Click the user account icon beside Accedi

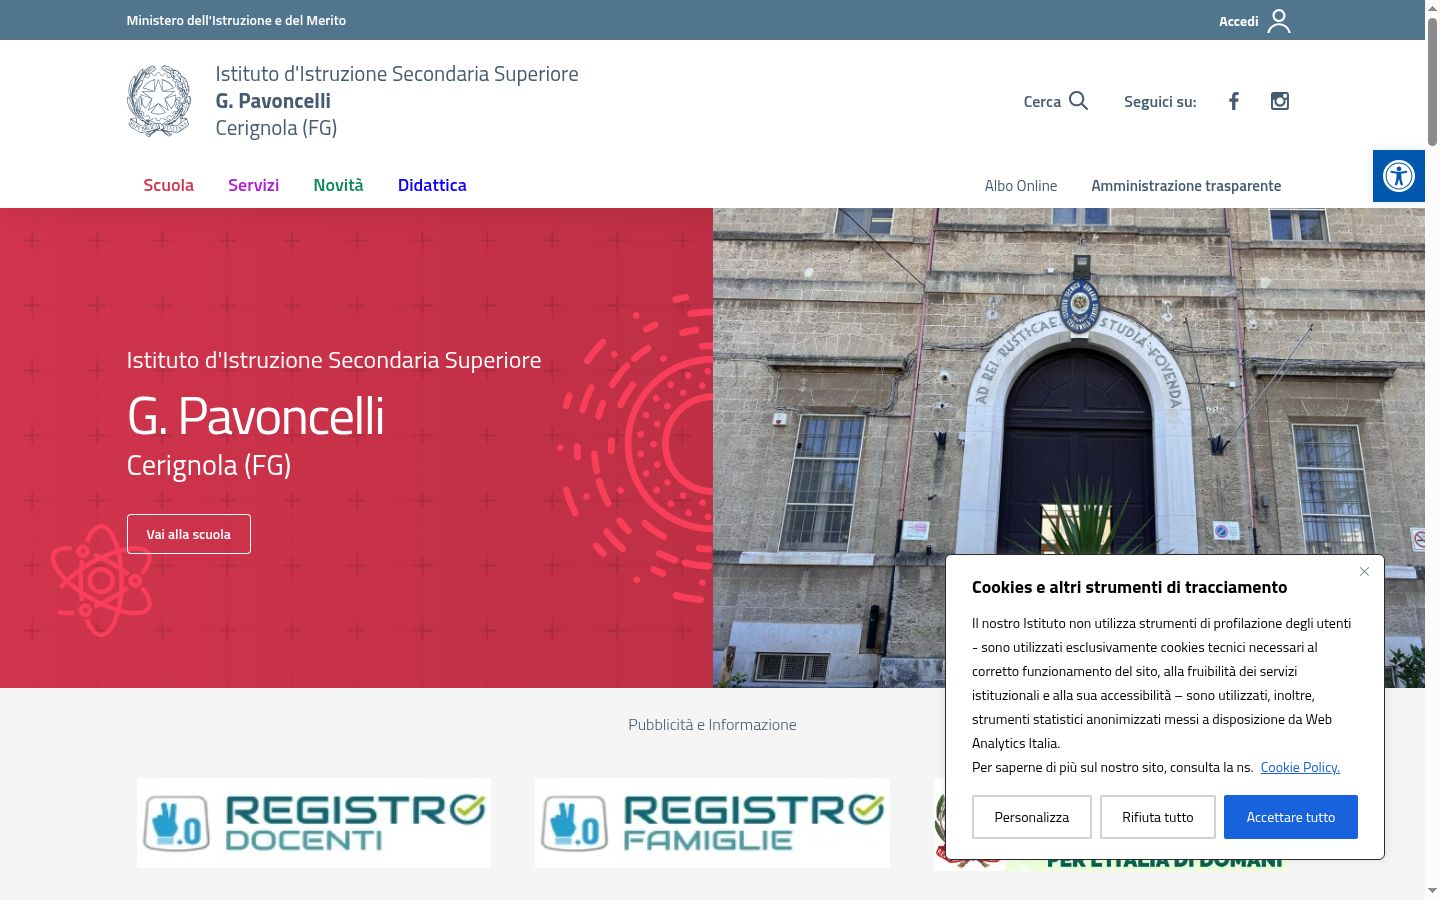[1279, 21]
